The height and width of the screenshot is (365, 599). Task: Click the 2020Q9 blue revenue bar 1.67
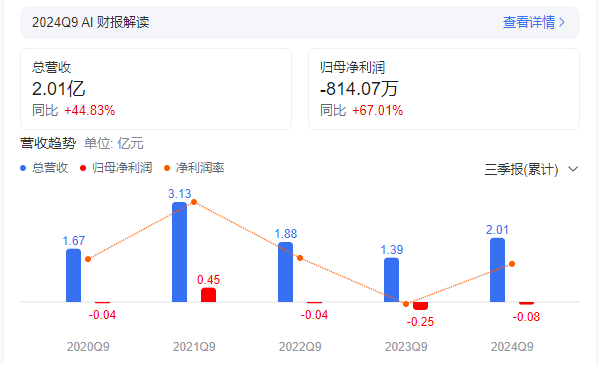pyautogui.click(x=73, y=275)
